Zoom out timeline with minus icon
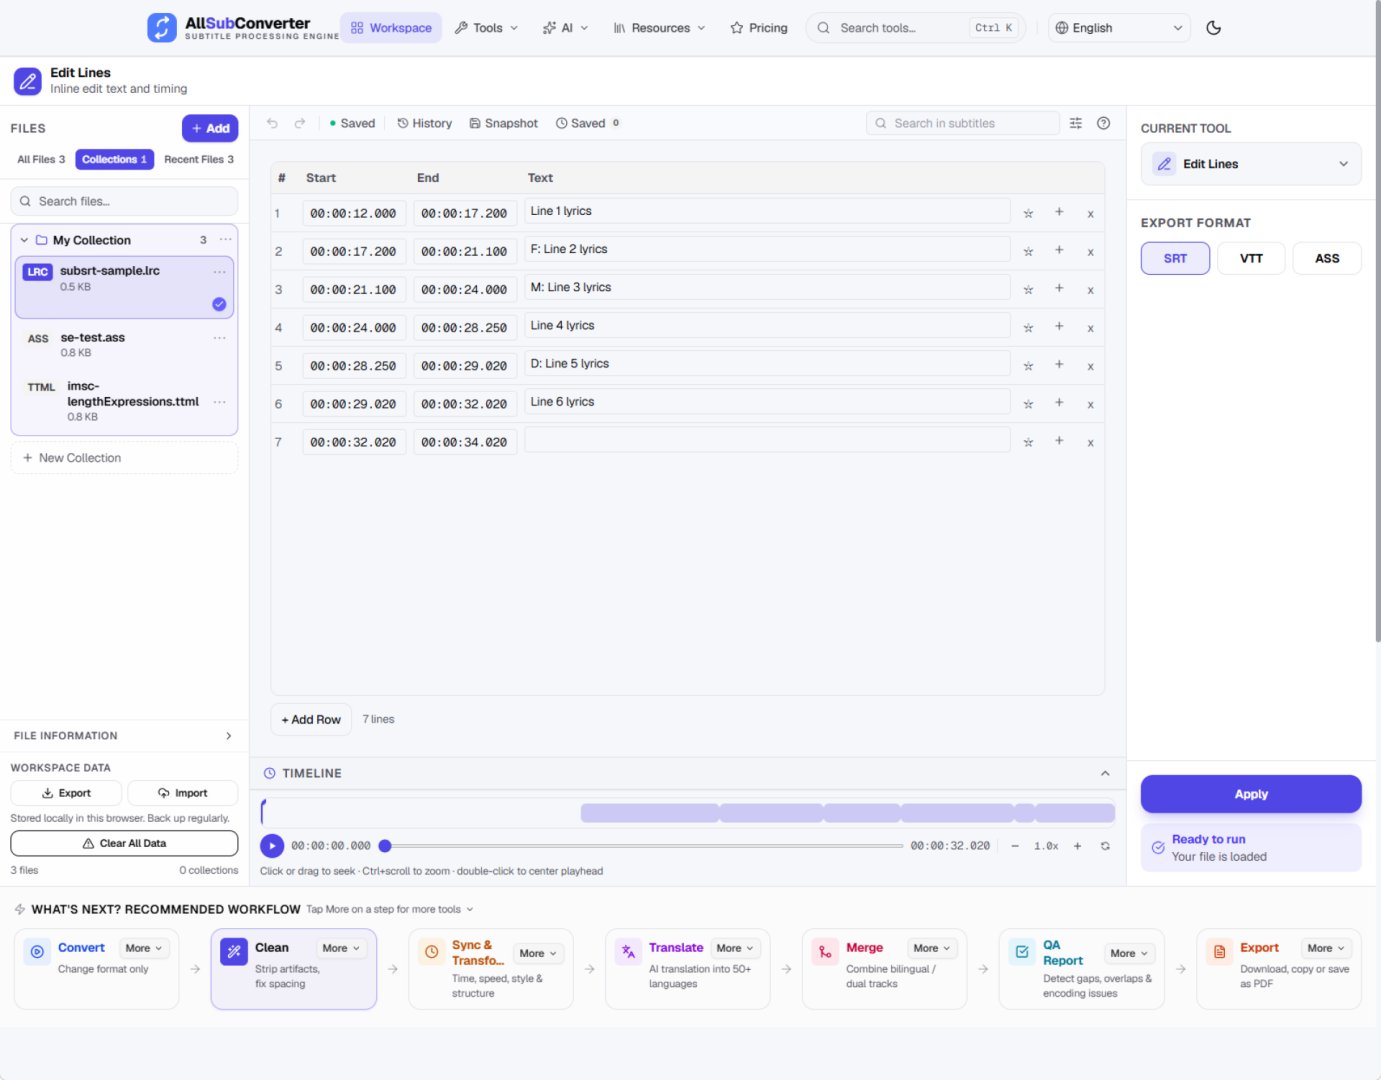 (1015, 846)
